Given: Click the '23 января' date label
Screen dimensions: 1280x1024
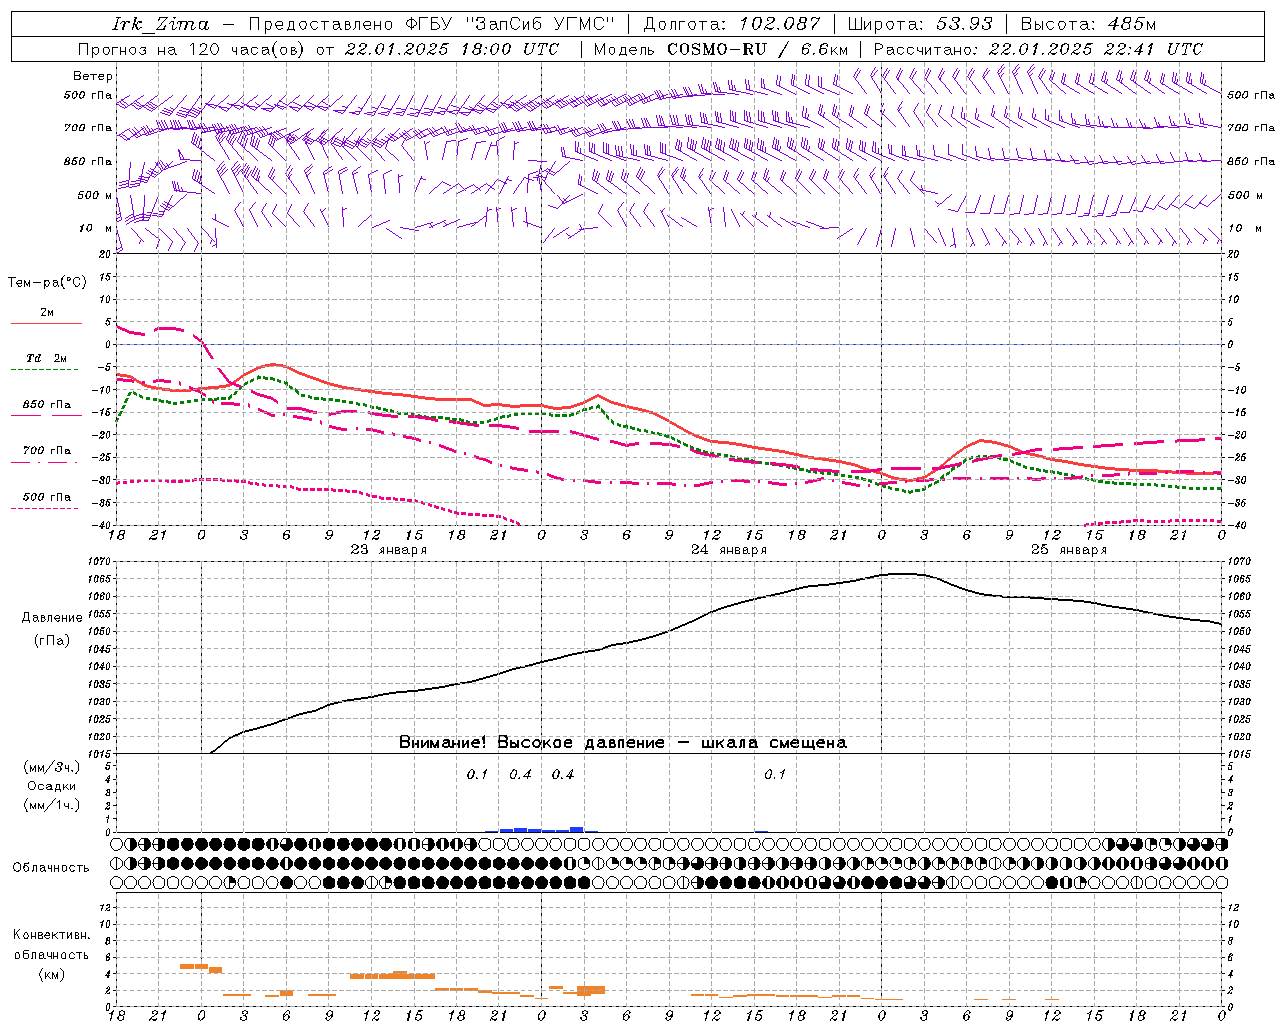Looking at the screenshot, I should [389, 550].
